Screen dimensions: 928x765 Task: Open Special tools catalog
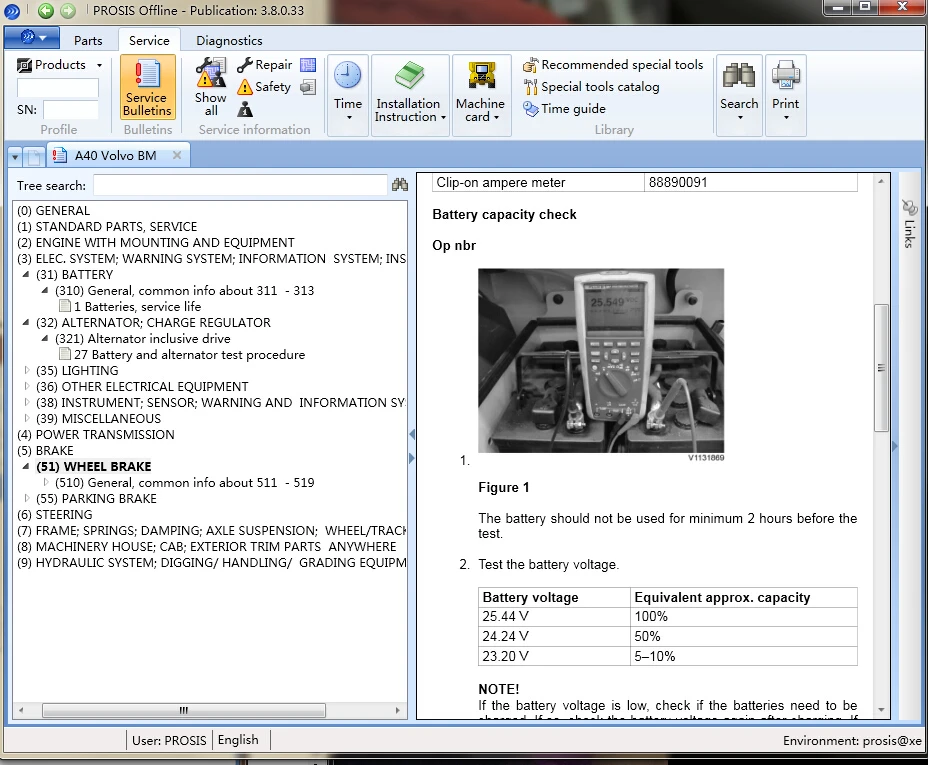591,87
